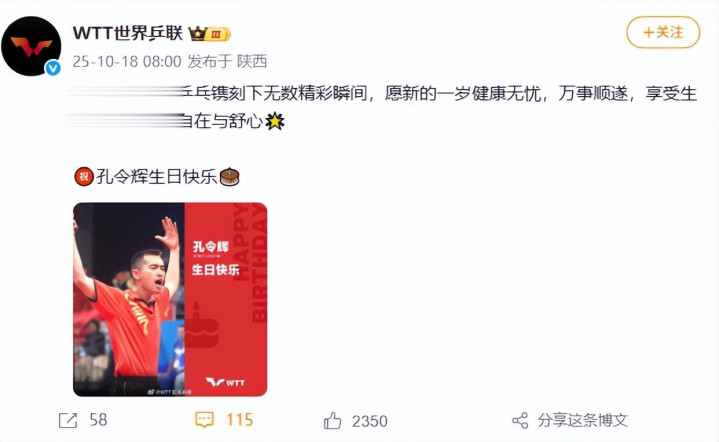Click the post timestamp 25-10-18 08:00

pyautogui.click(x=127, y=61)
